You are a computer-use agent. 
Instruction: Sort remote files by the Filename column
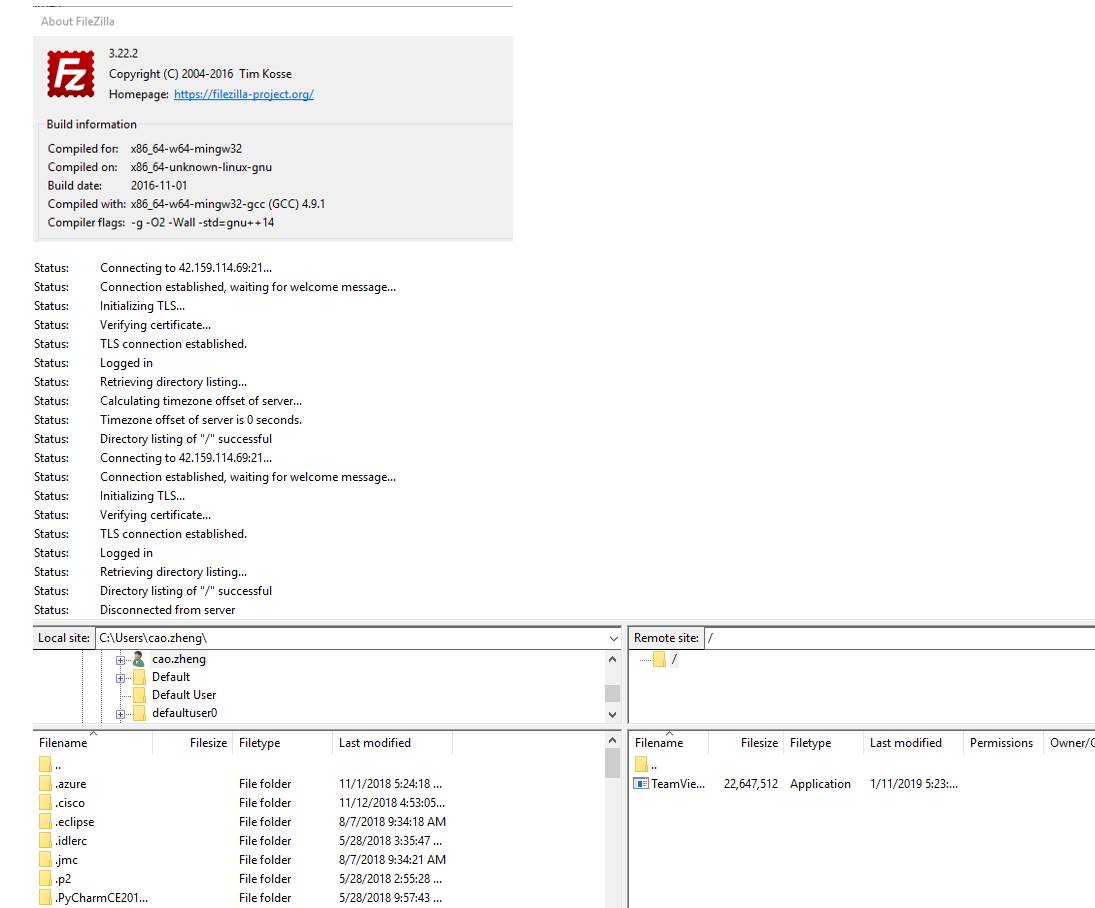pos(661,743)
